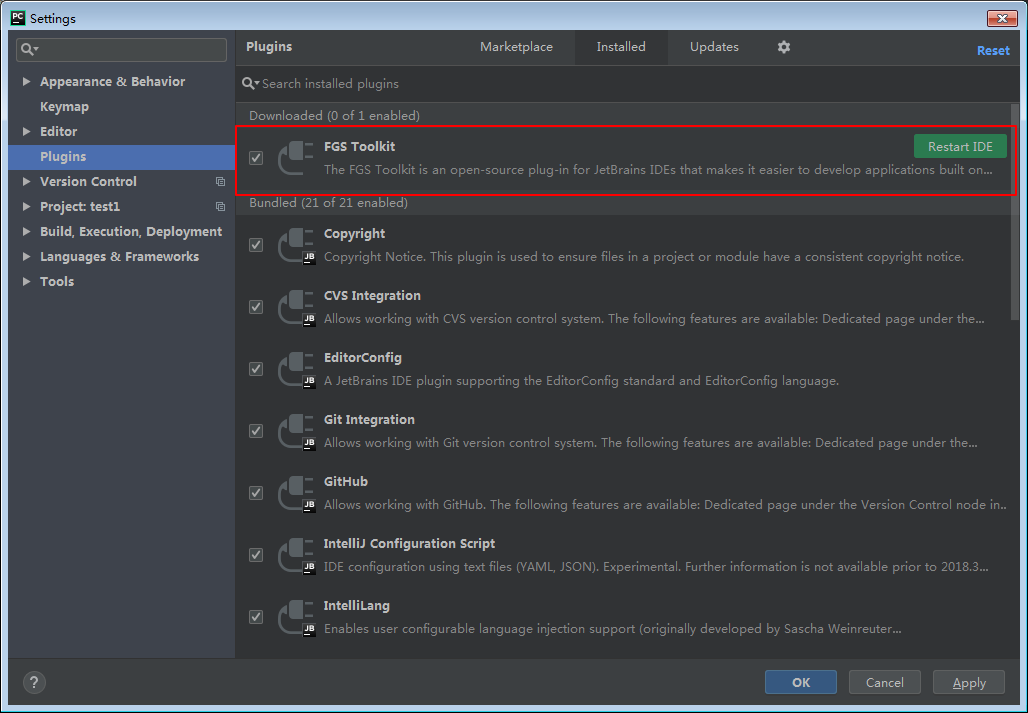Disable the CVS Integration plugin checkbox

tap(256, 307)
